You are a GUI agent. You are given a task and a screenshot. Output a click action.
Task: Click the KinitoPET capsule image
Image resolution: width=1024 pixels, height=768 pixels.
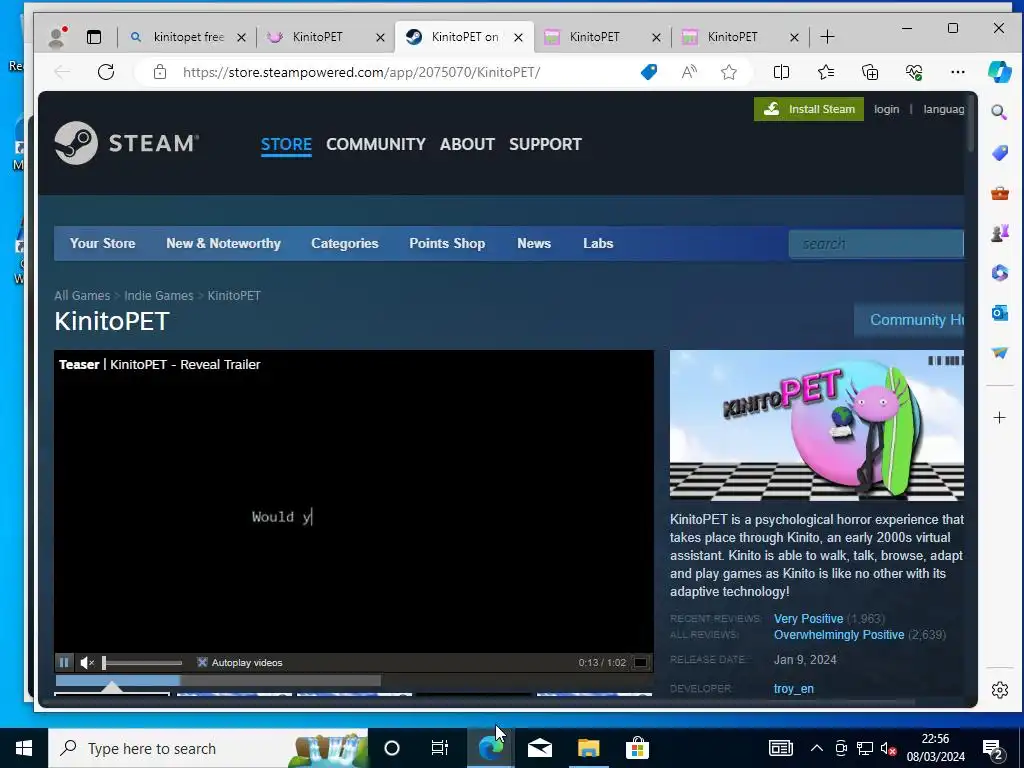tap(816, 426)
